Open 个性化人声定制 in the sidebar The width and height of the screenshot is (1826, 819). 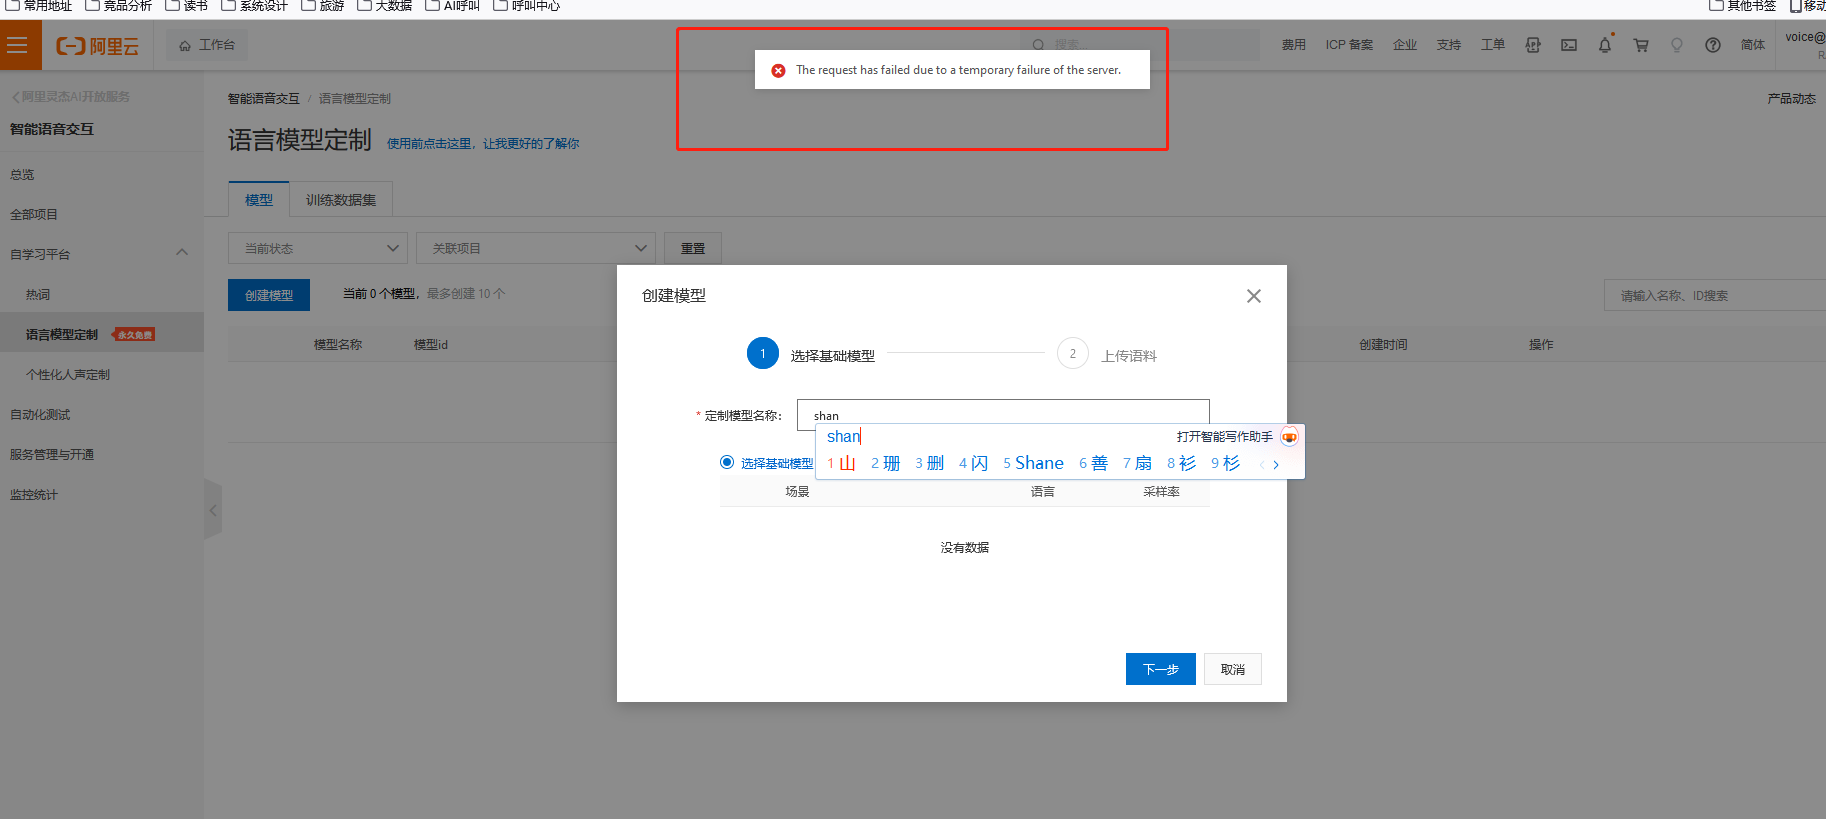pyautogui.click(x=68, y=375)
